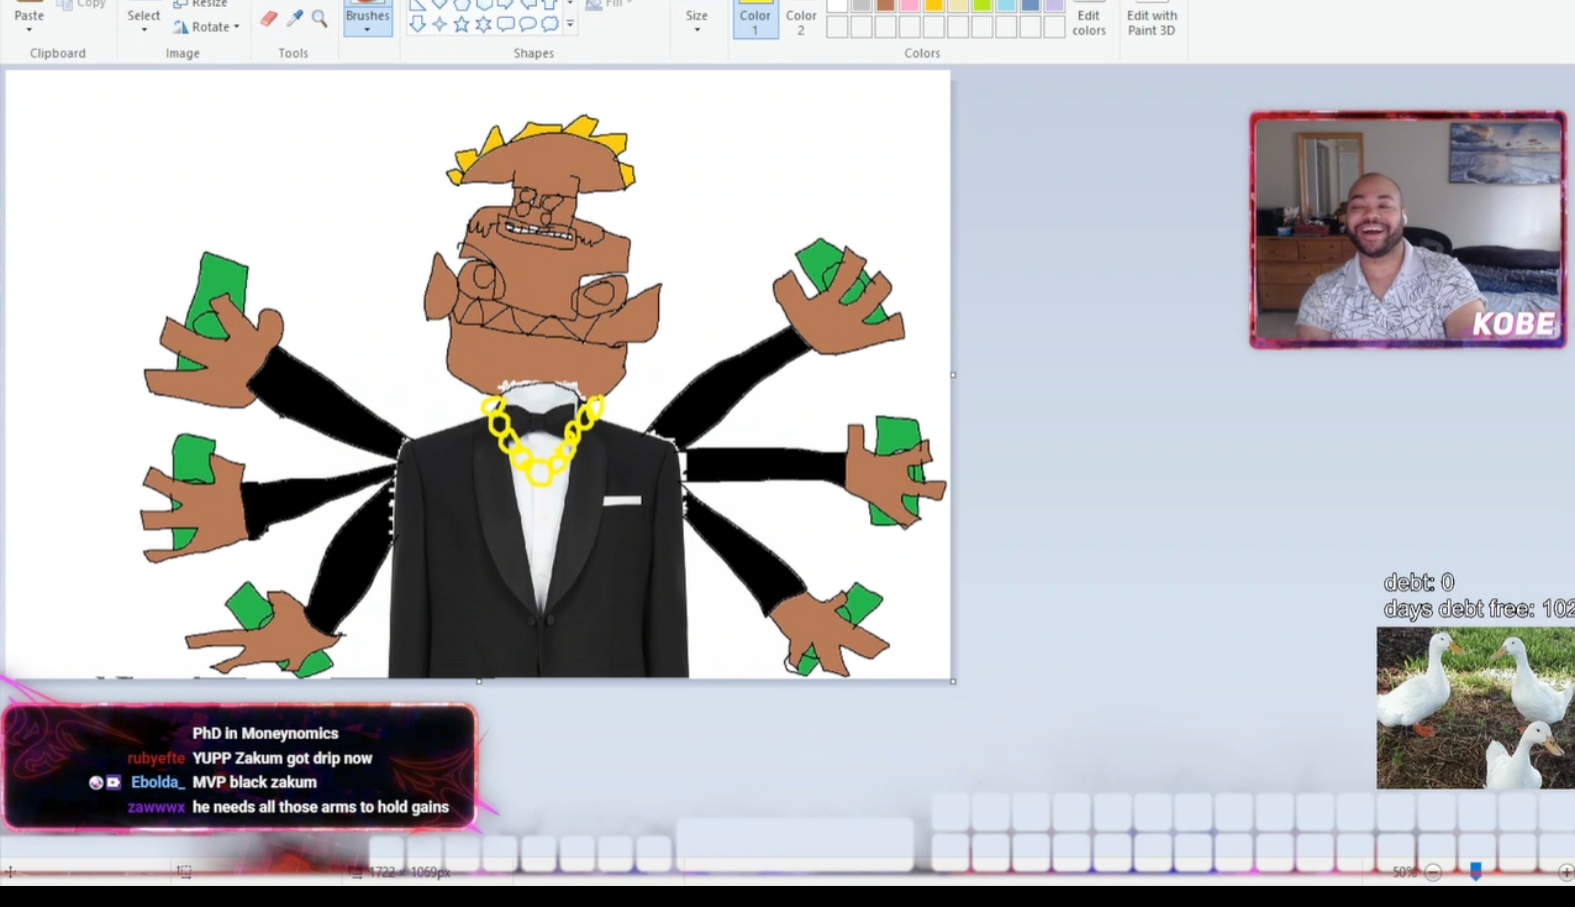Viewport: 1575px width, 907px height.
Task: Click the canvas dimensions in status bar
Action: pos(410,872)
